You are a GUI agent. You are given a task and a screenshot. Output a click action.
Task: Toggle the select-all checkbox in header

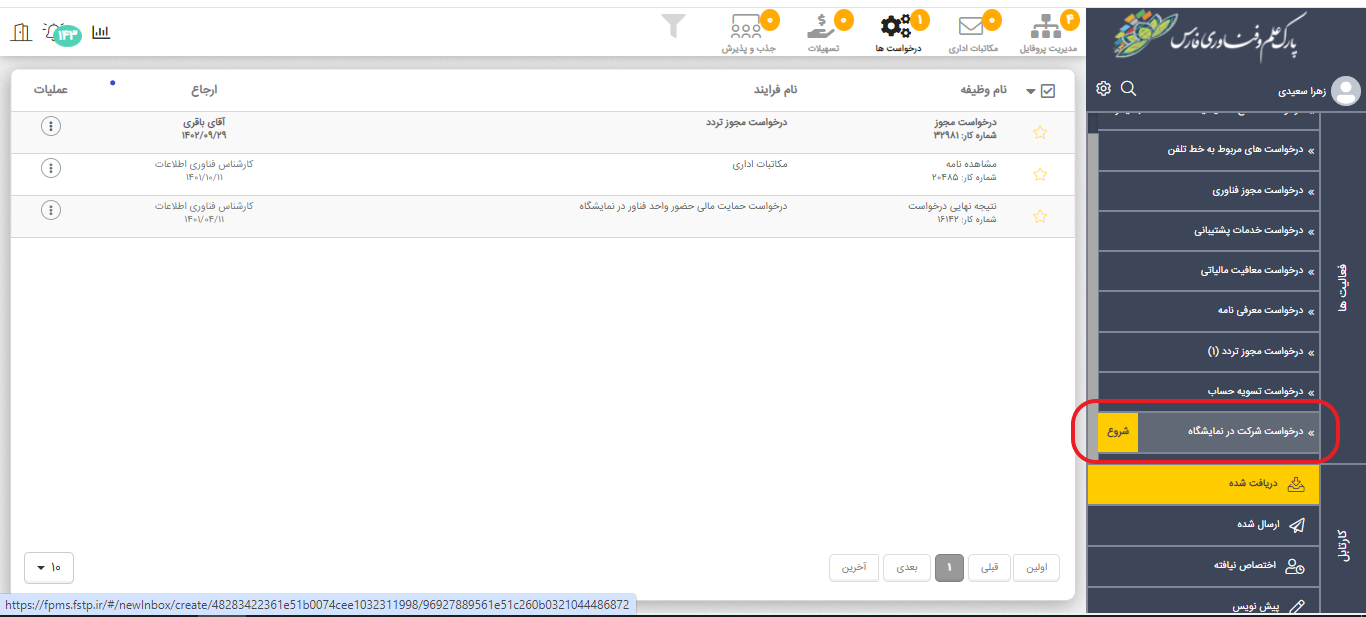pyautogui.click(x=1048, y=91)
